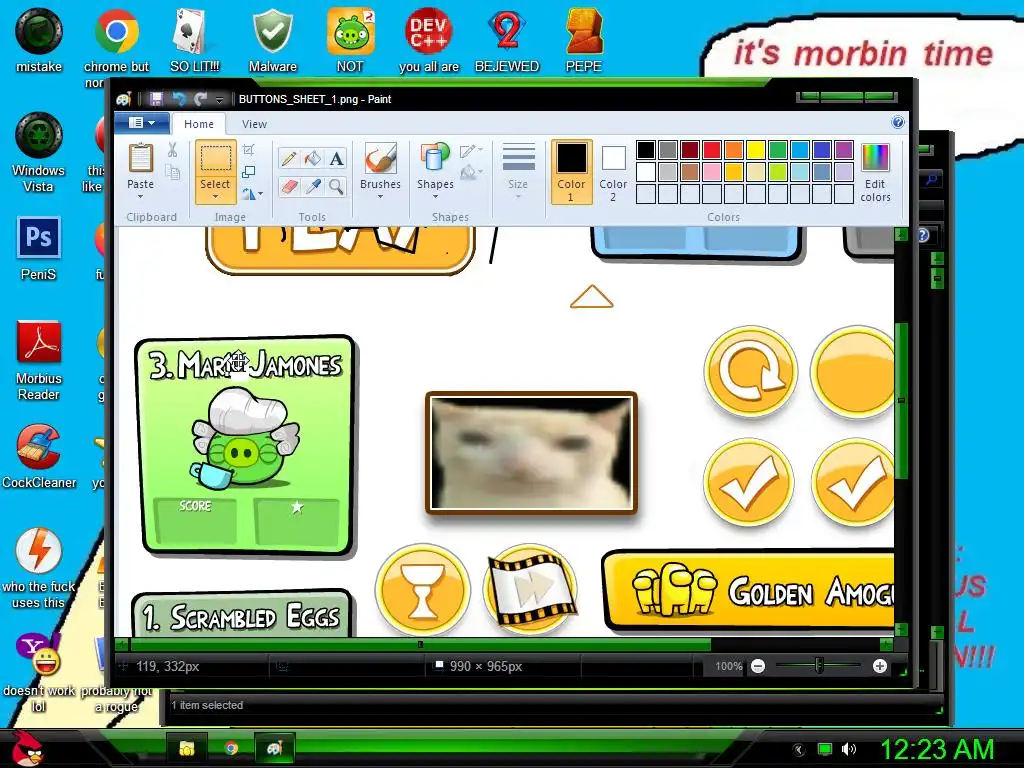
Task: Open the Shape fill dropdown
Action: click(x=472, y=172)
